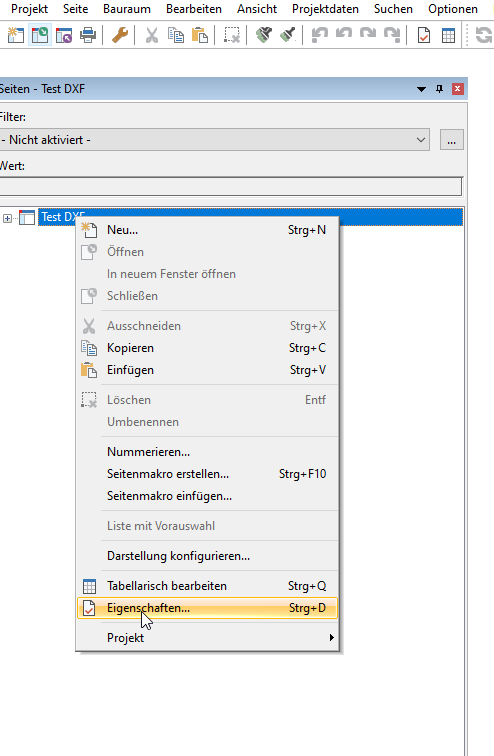
Task: Click the toolbar paste clipboard icon
Action: point(200,35)
